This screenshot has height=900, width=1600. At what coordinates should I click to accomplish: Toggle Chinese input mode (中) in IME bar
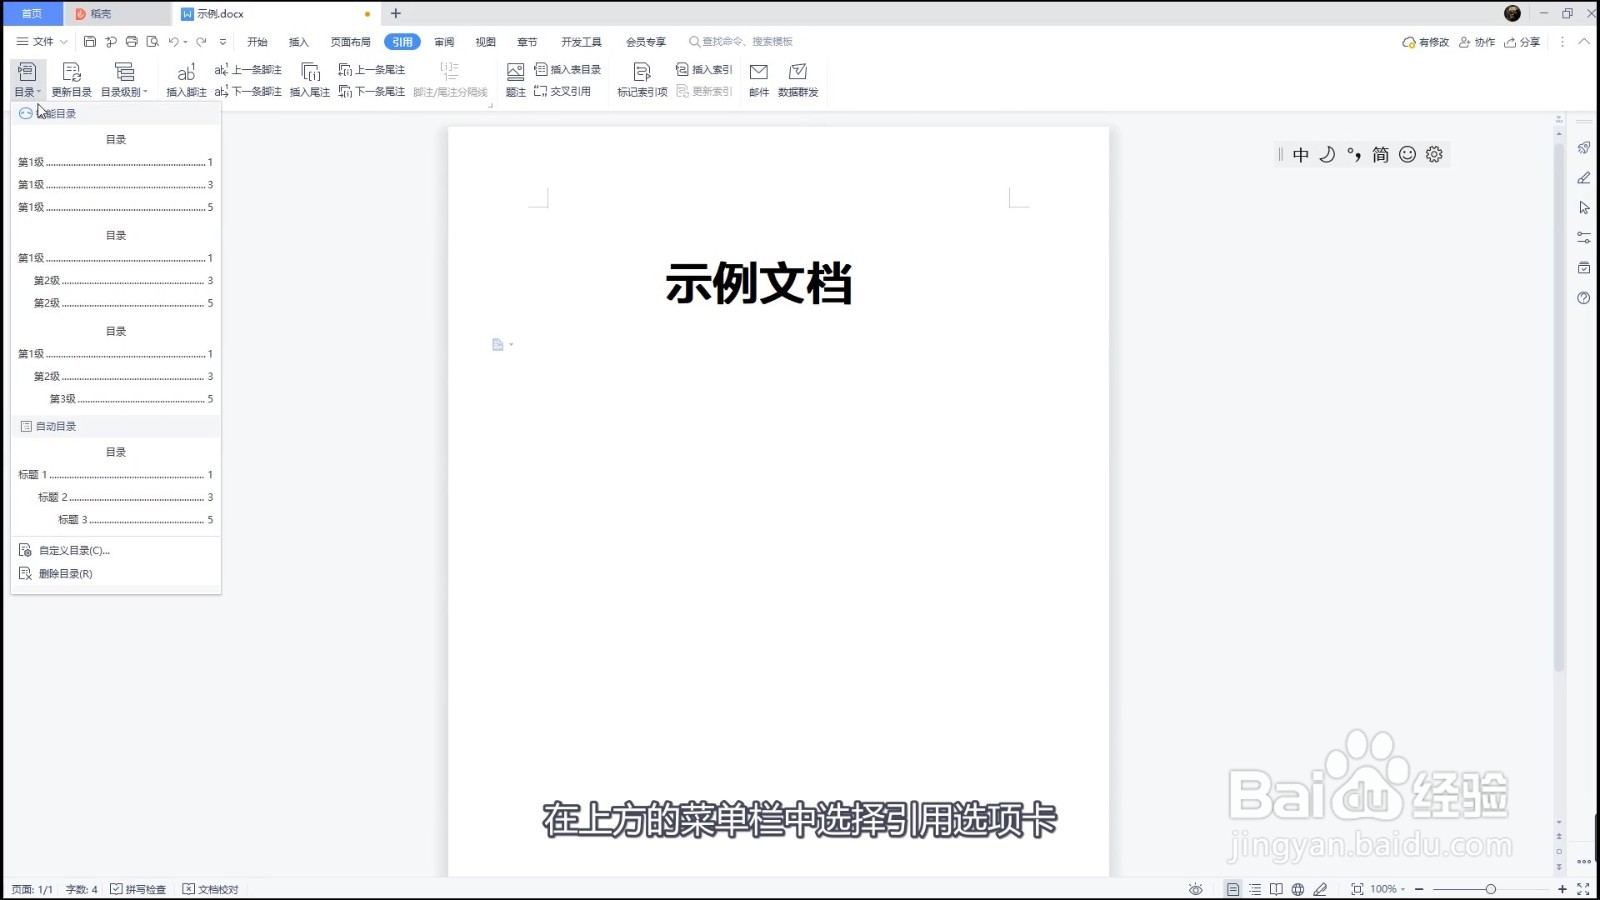point(1301,154)
